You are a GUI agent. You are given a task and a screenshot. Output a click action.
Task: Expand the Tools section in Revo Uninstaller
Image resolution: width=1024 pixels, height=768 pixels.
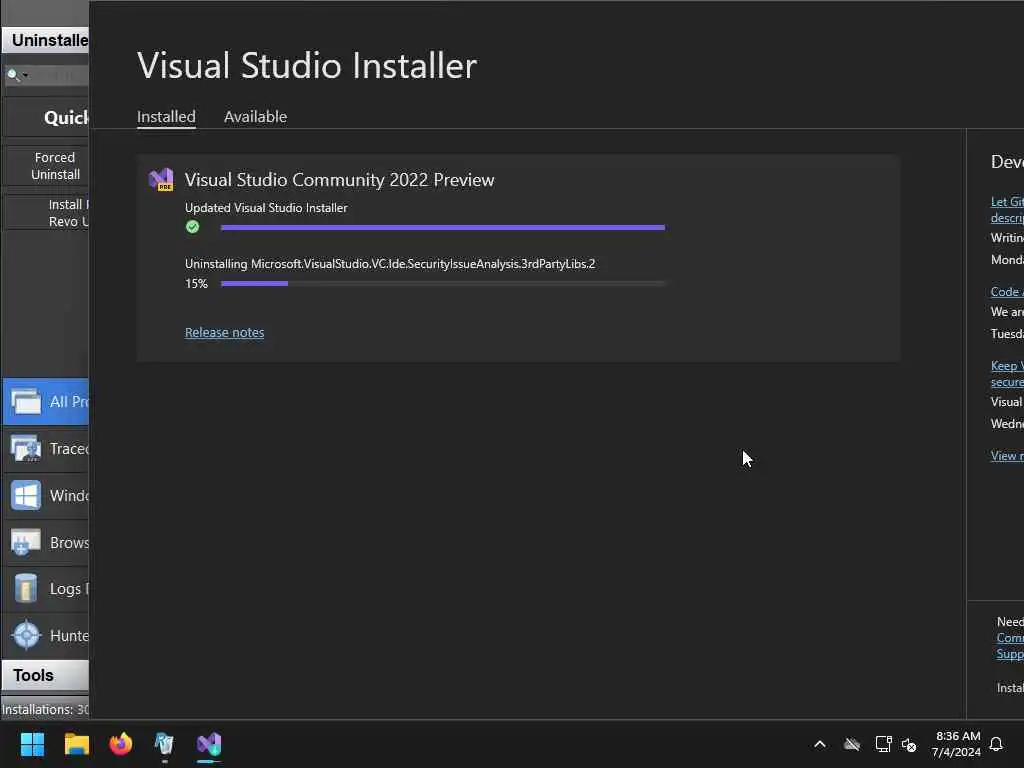coord(45,675)
